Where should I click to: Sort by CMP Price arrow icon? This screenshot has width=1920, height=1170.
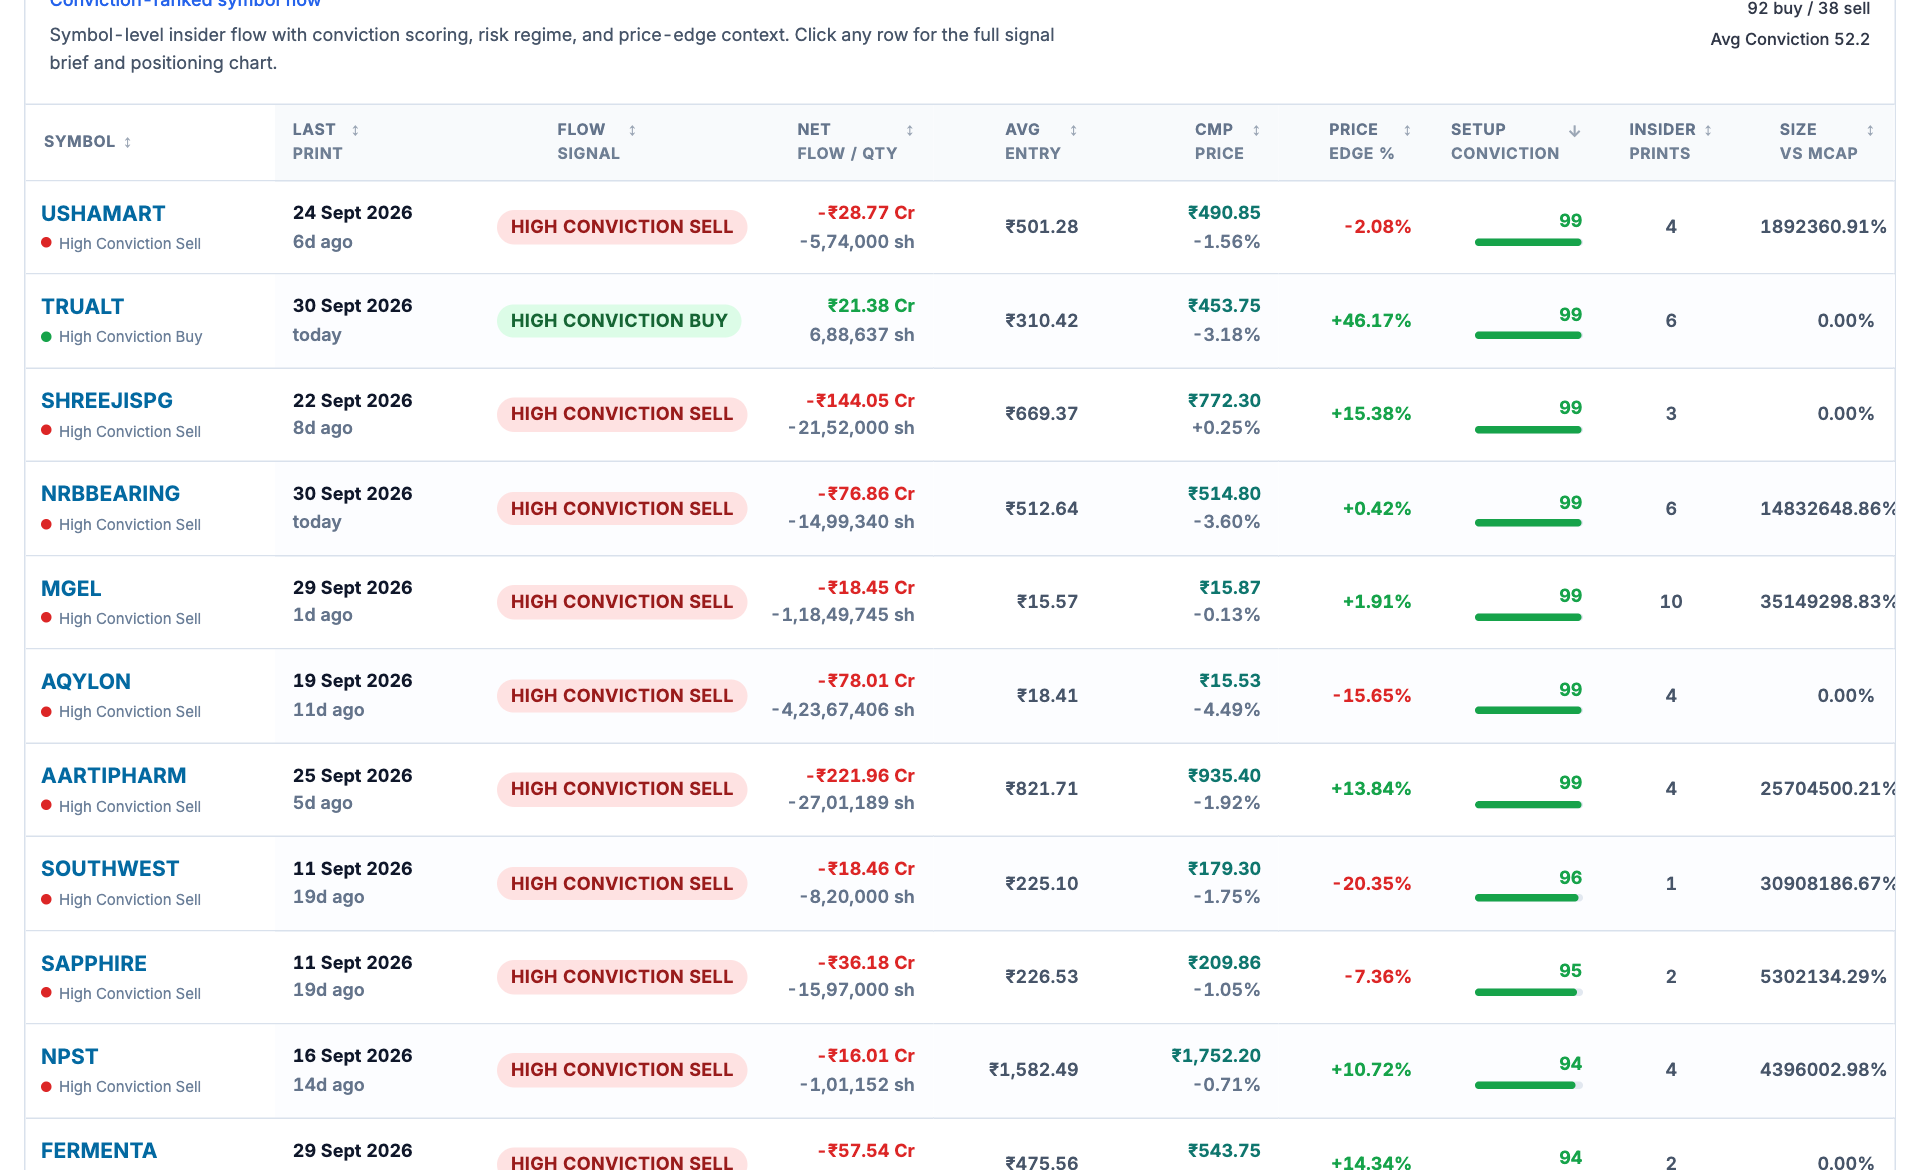(1256, 130)
